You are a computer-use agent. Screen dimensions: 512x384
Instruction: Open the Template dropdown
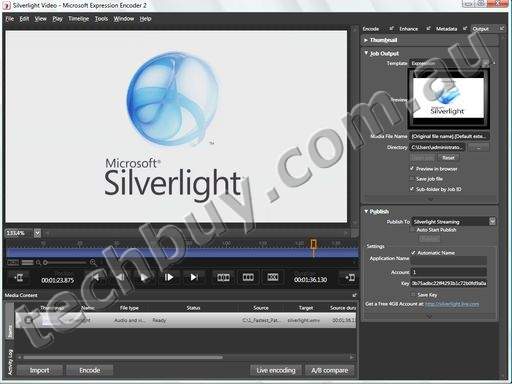pos(486,63)
